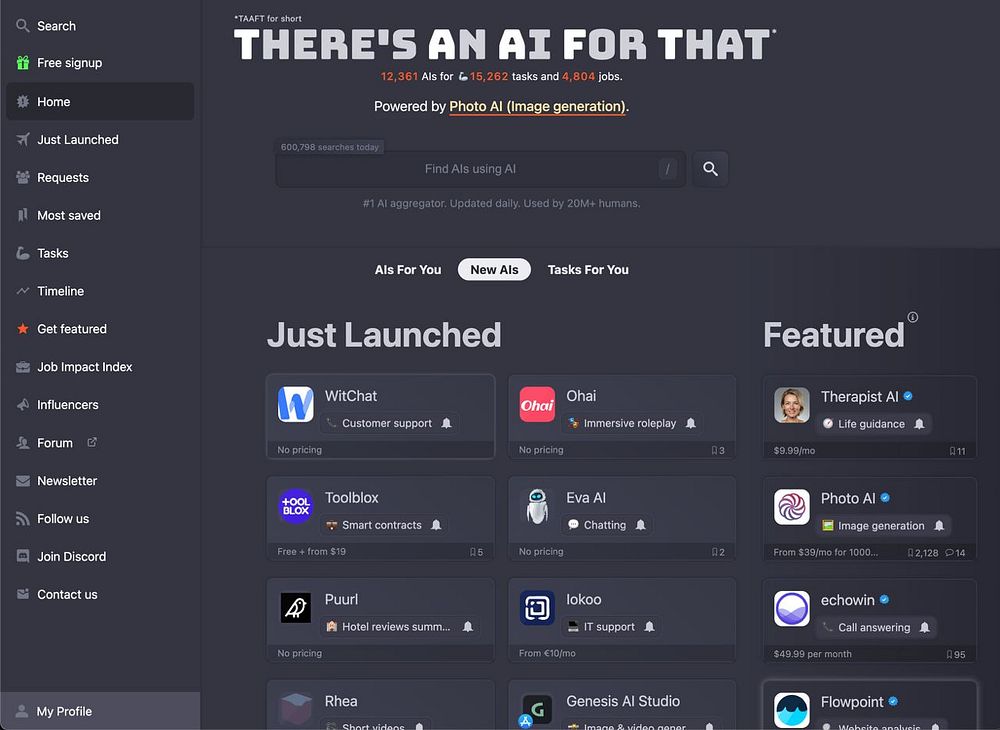Toggle bell notification for Customer support

446,423
